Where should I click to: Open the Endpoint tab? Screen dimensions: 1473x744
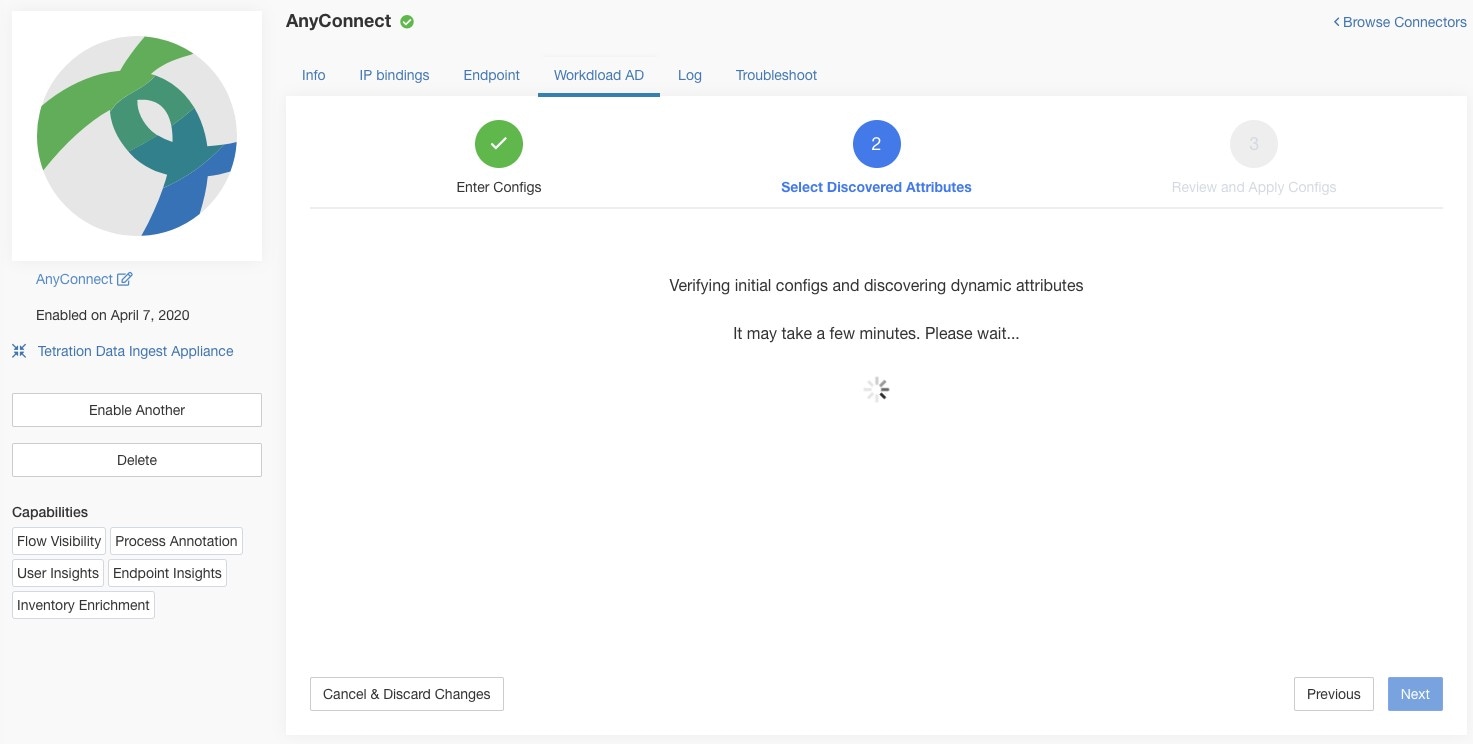[491, 75]
